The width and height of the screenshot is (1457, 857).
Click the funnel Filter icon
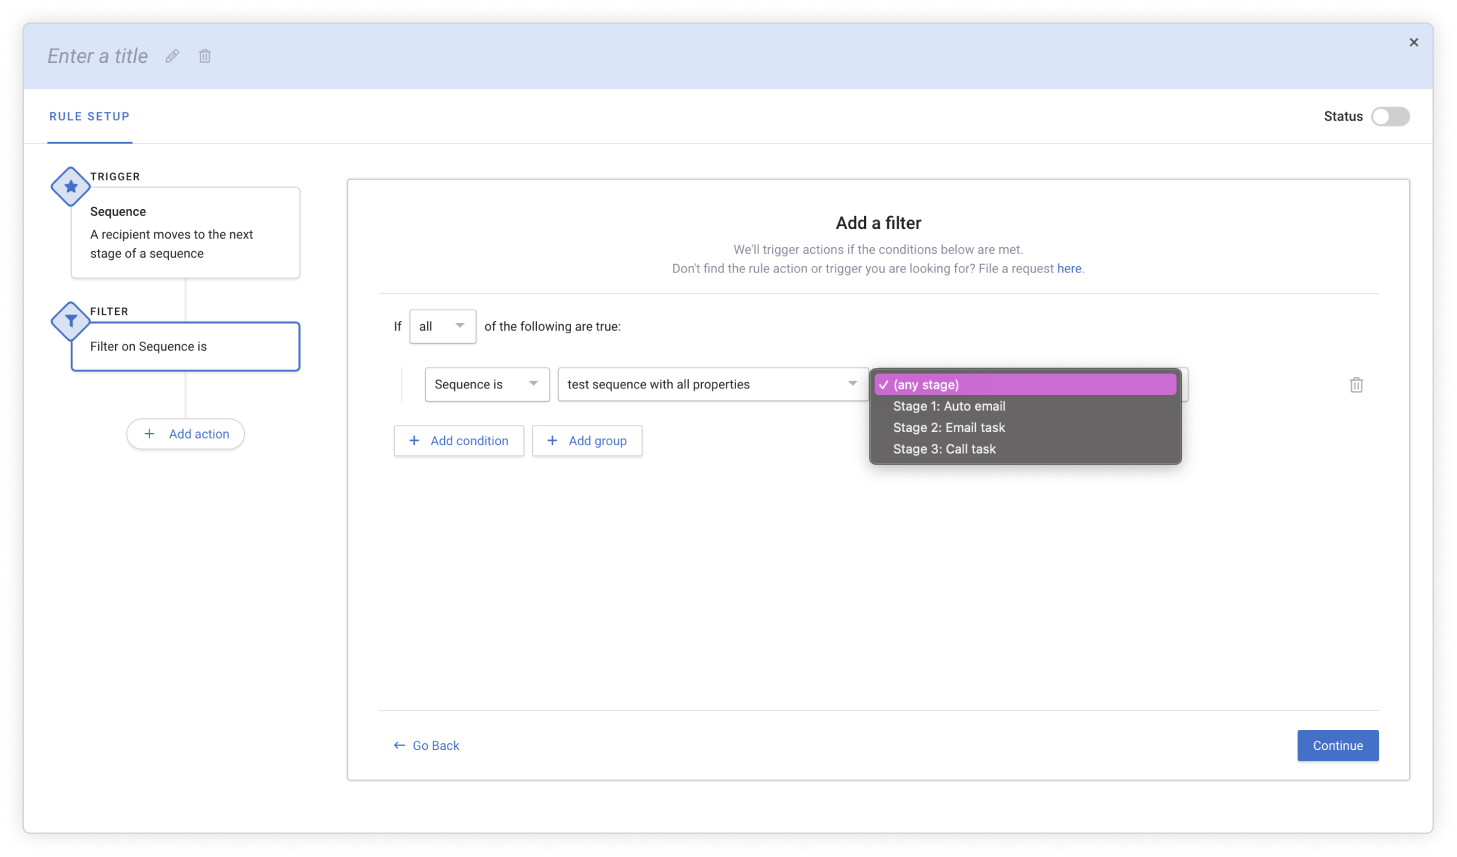click(x=71, y=321)
